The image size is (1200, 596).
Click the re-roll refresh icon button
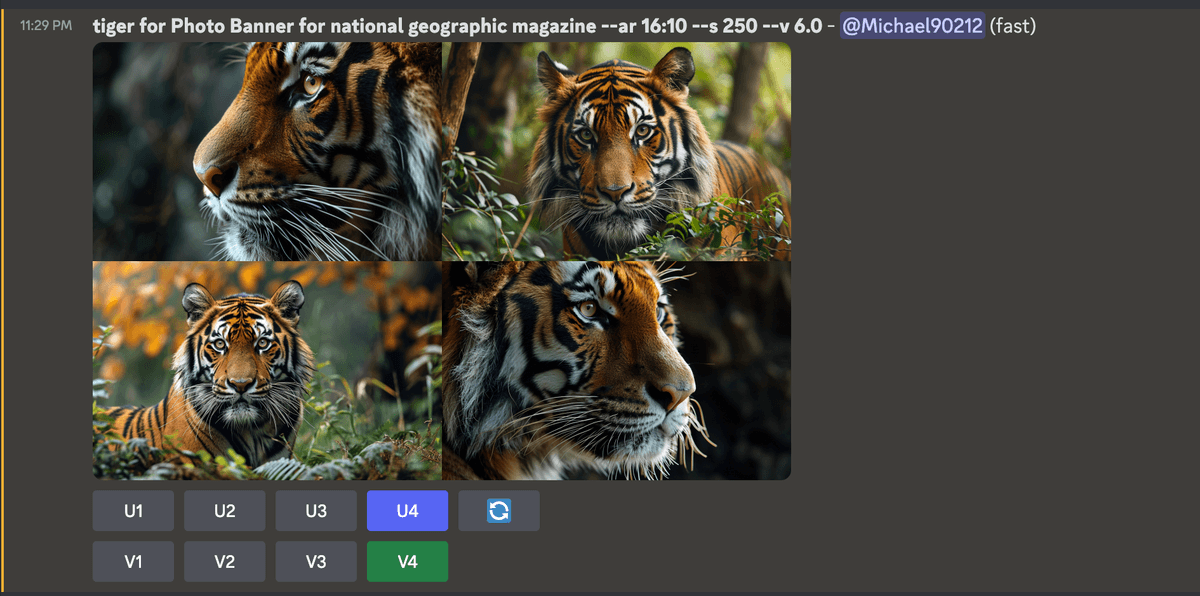(x=499, y=511)
